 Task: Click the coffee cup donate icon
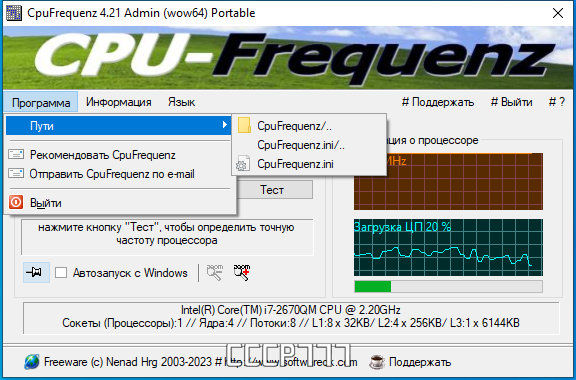pyautogui.click(x=377, y=362)
